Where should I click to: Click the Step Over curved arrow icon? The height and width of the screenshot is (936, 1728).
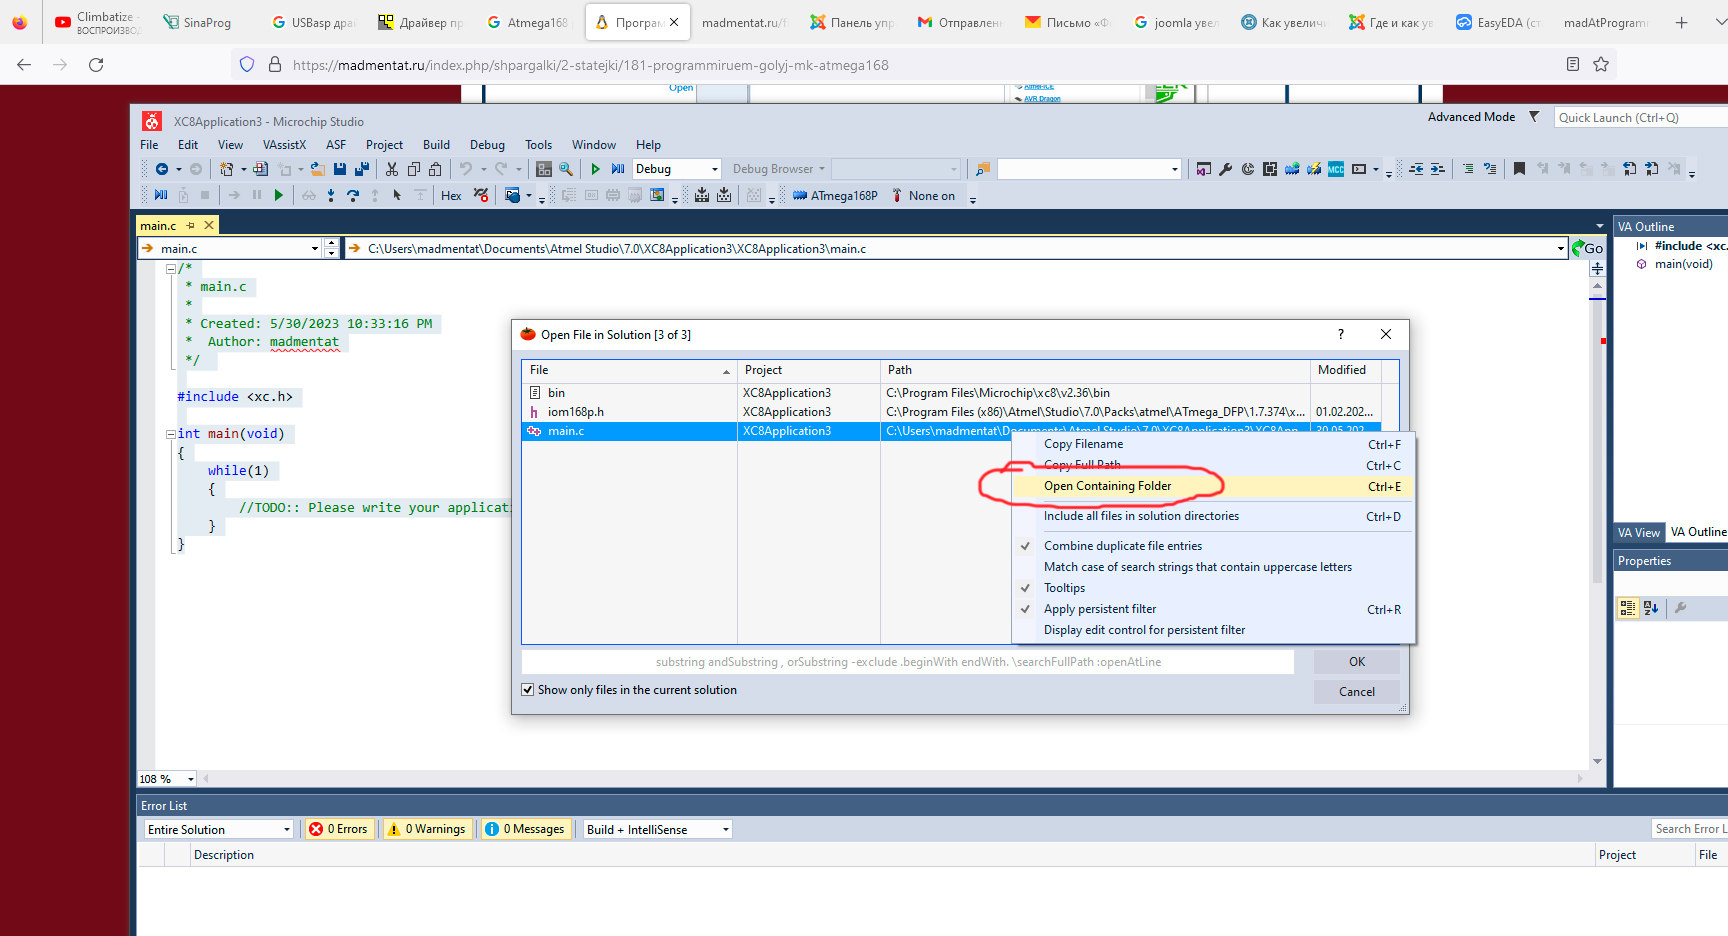353,196
